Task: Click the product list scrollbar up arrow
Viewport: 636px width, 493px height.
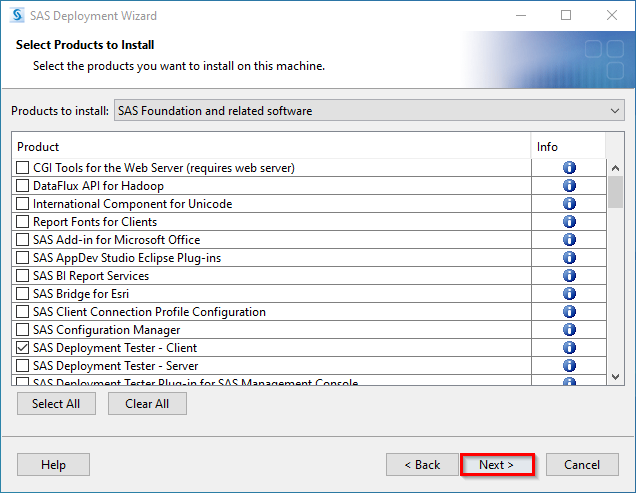Action: (615, 168)
